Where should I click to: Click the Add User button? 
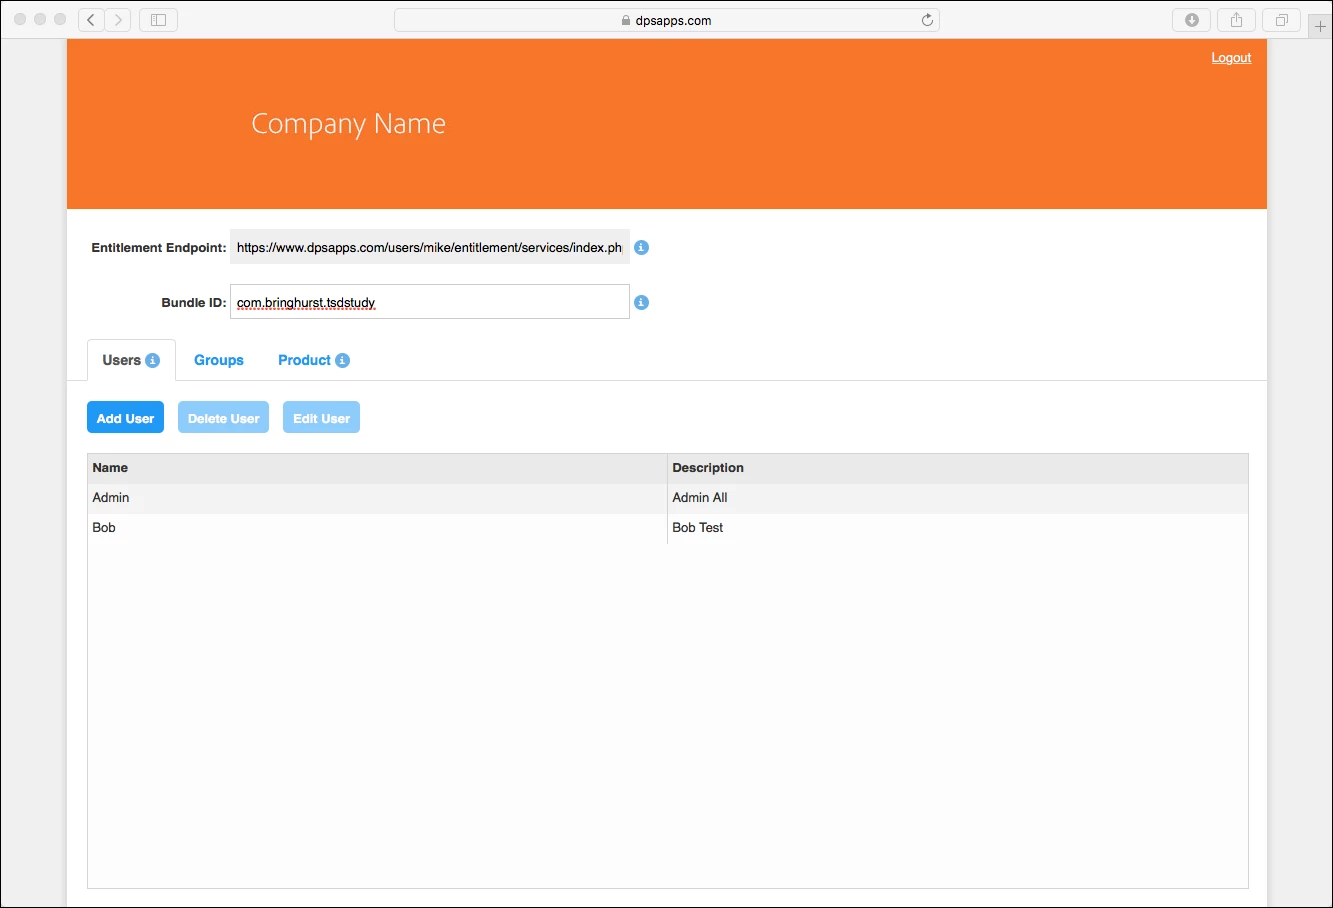pyautogui.click(x=125, y=418)
